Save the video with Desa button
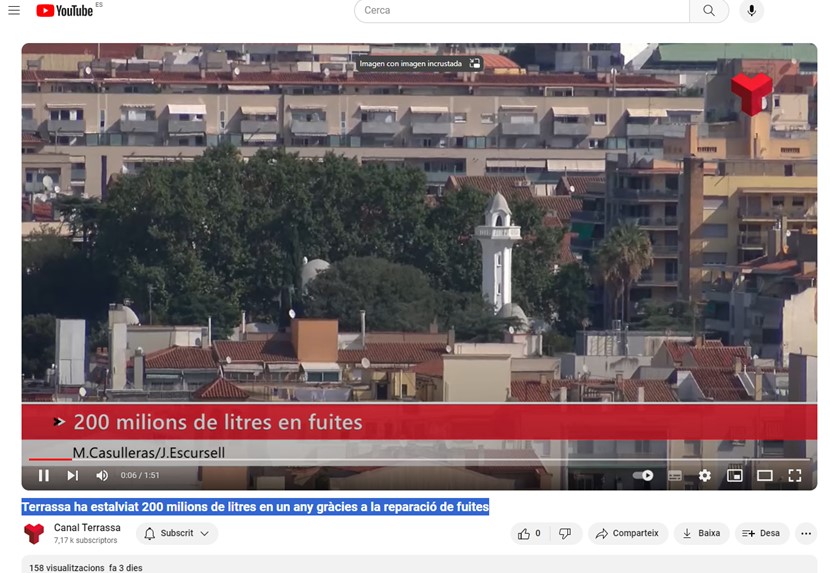The height and width of the screenshot is (573, 830). tap(762, 533)
